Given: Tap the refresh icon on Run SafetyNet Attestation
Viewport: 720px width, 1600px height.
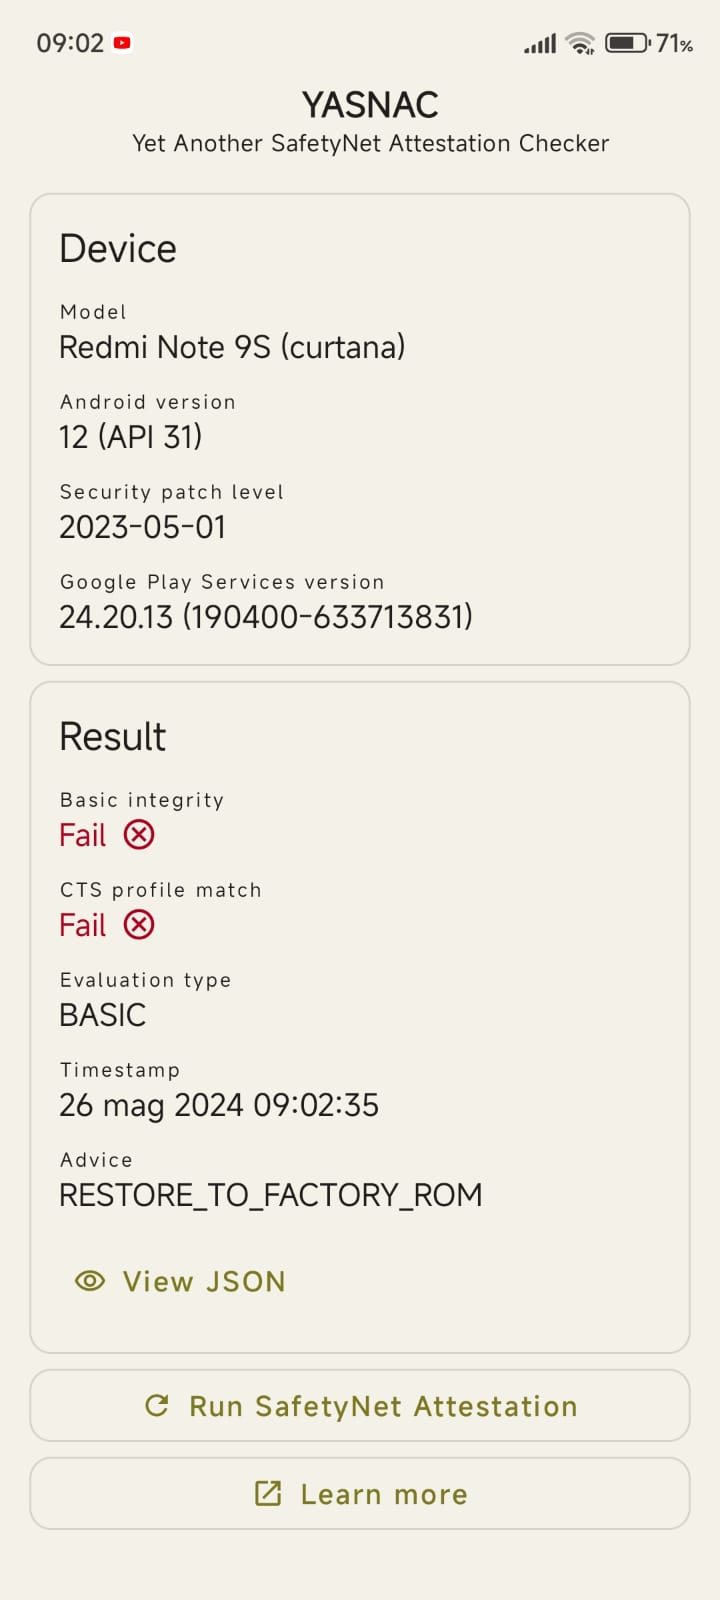Looking at the screenshot, I should [x=157, y=1406].
